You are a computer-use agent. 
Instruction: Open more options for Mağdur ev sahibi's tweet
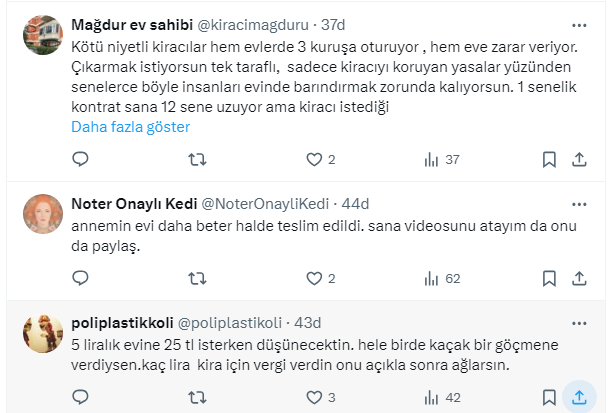(x=579, y=24)
